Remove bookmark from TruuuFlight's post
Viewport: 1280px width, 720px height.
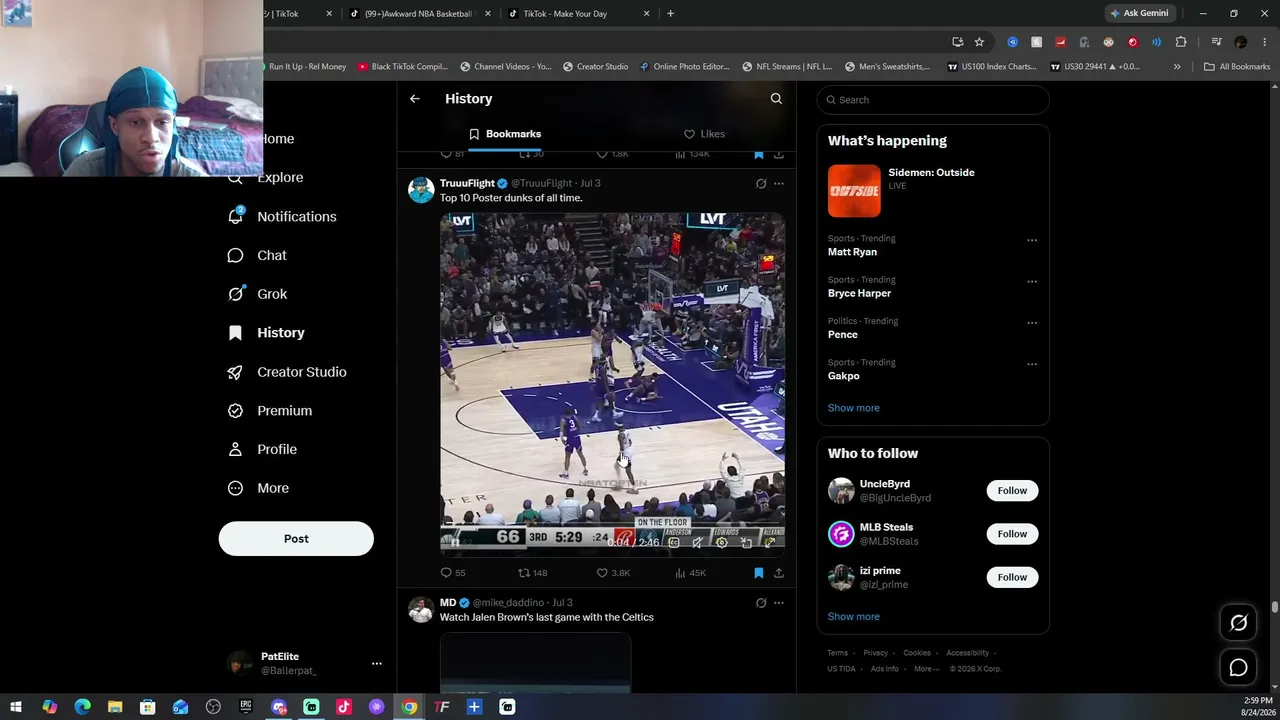[759, 573]
